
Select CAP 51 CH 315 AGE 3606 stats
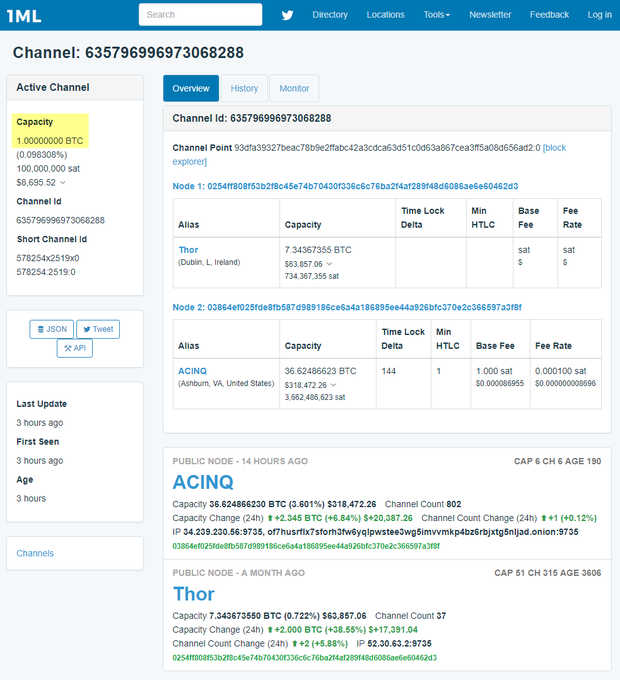pos(548,573)
